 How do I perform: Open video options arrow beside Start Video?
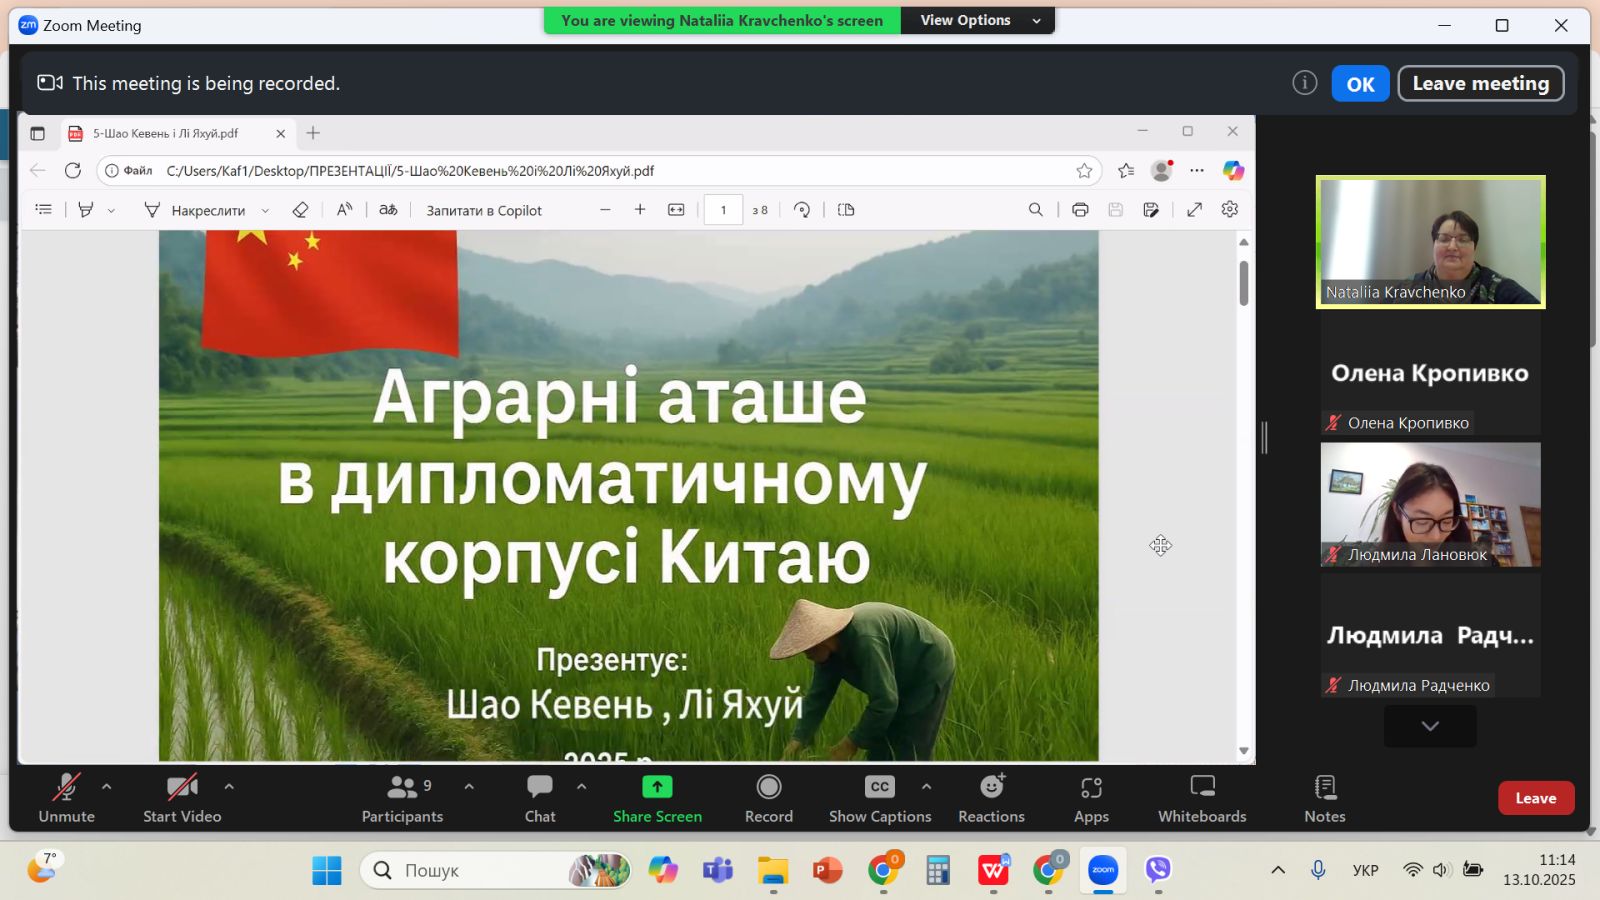click(229, 787)
